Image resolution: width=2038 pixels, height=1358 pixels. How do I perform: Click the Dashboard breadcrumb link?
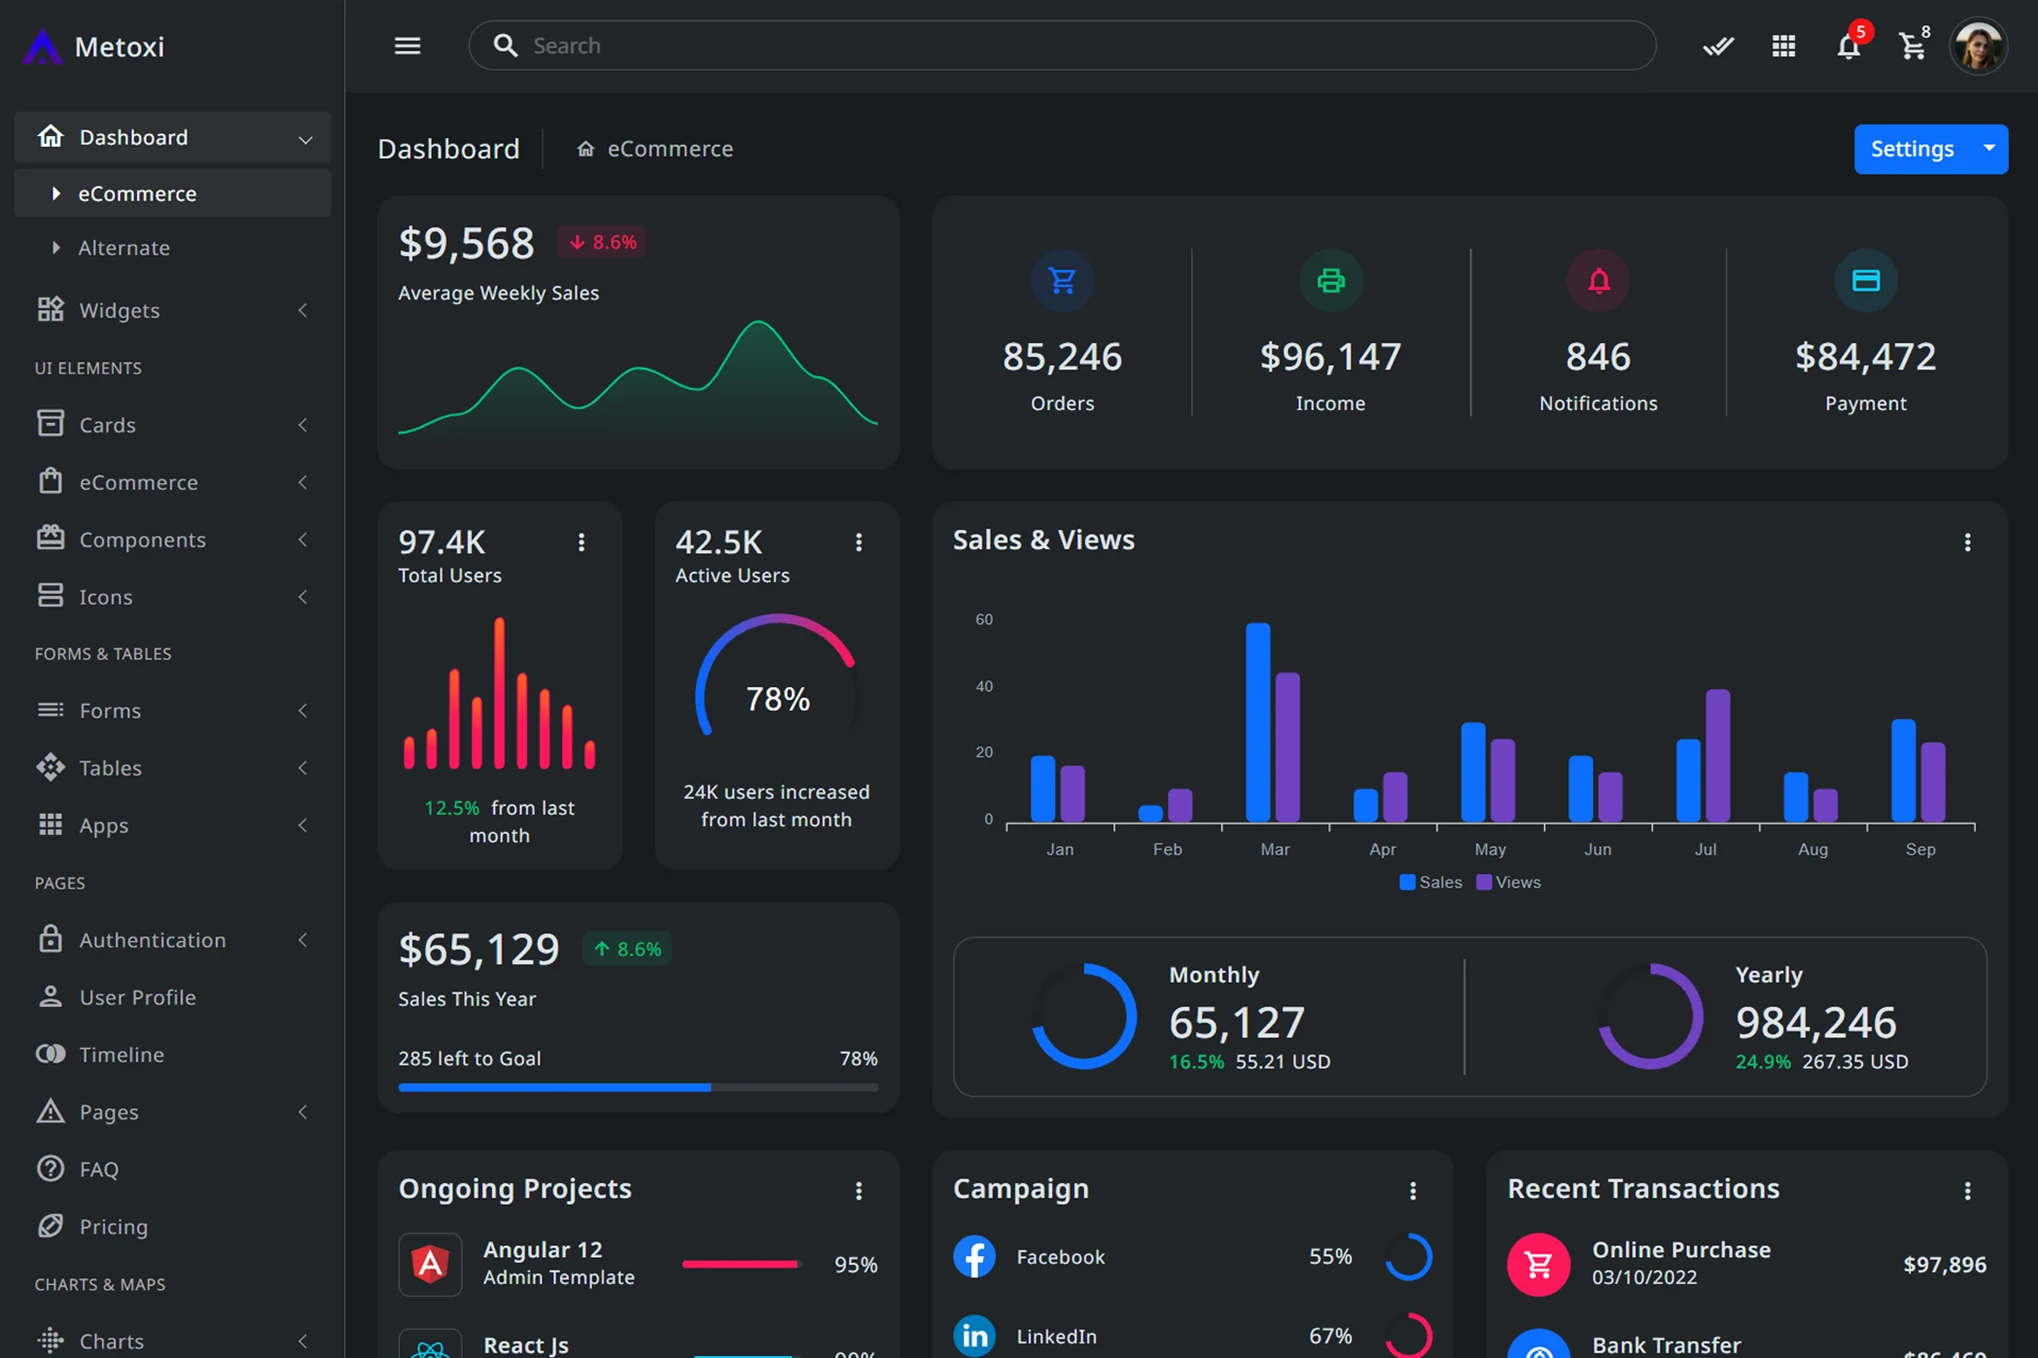coord(448,148)
